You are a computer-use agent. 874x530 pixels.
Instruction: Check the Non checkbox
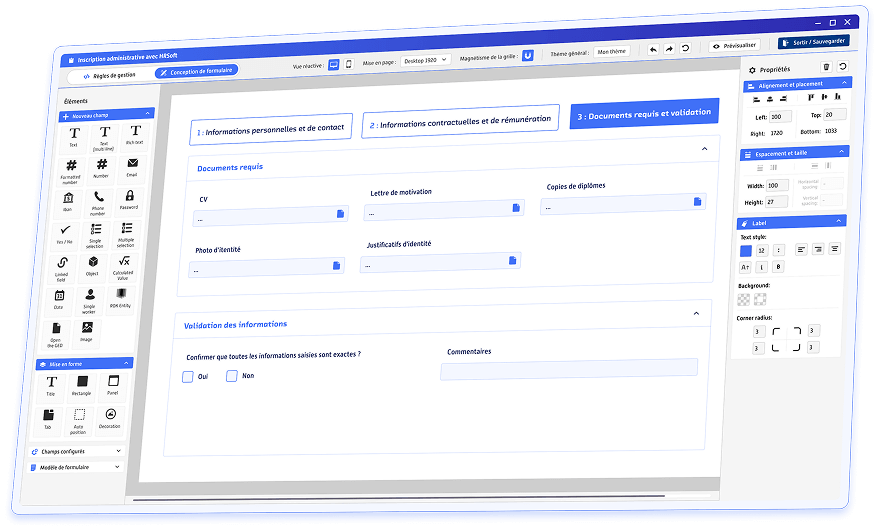(231, 376)
